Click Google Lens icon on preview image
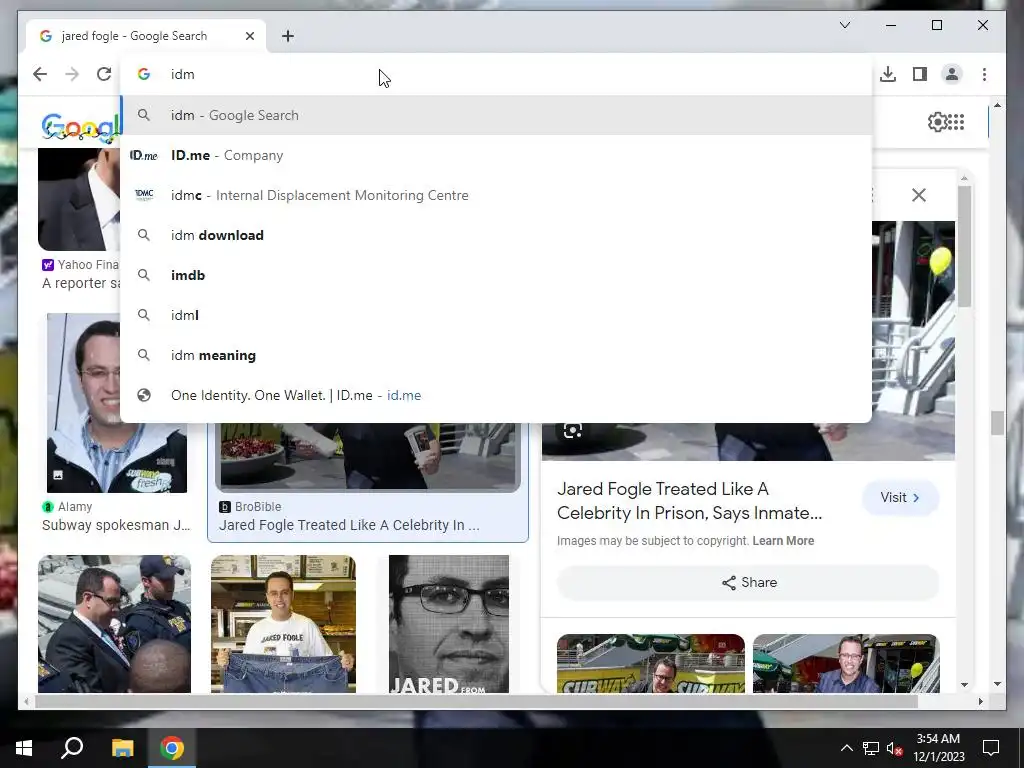Image resolution: width=1024 pixels, height=768 pixels. point(573,430)
